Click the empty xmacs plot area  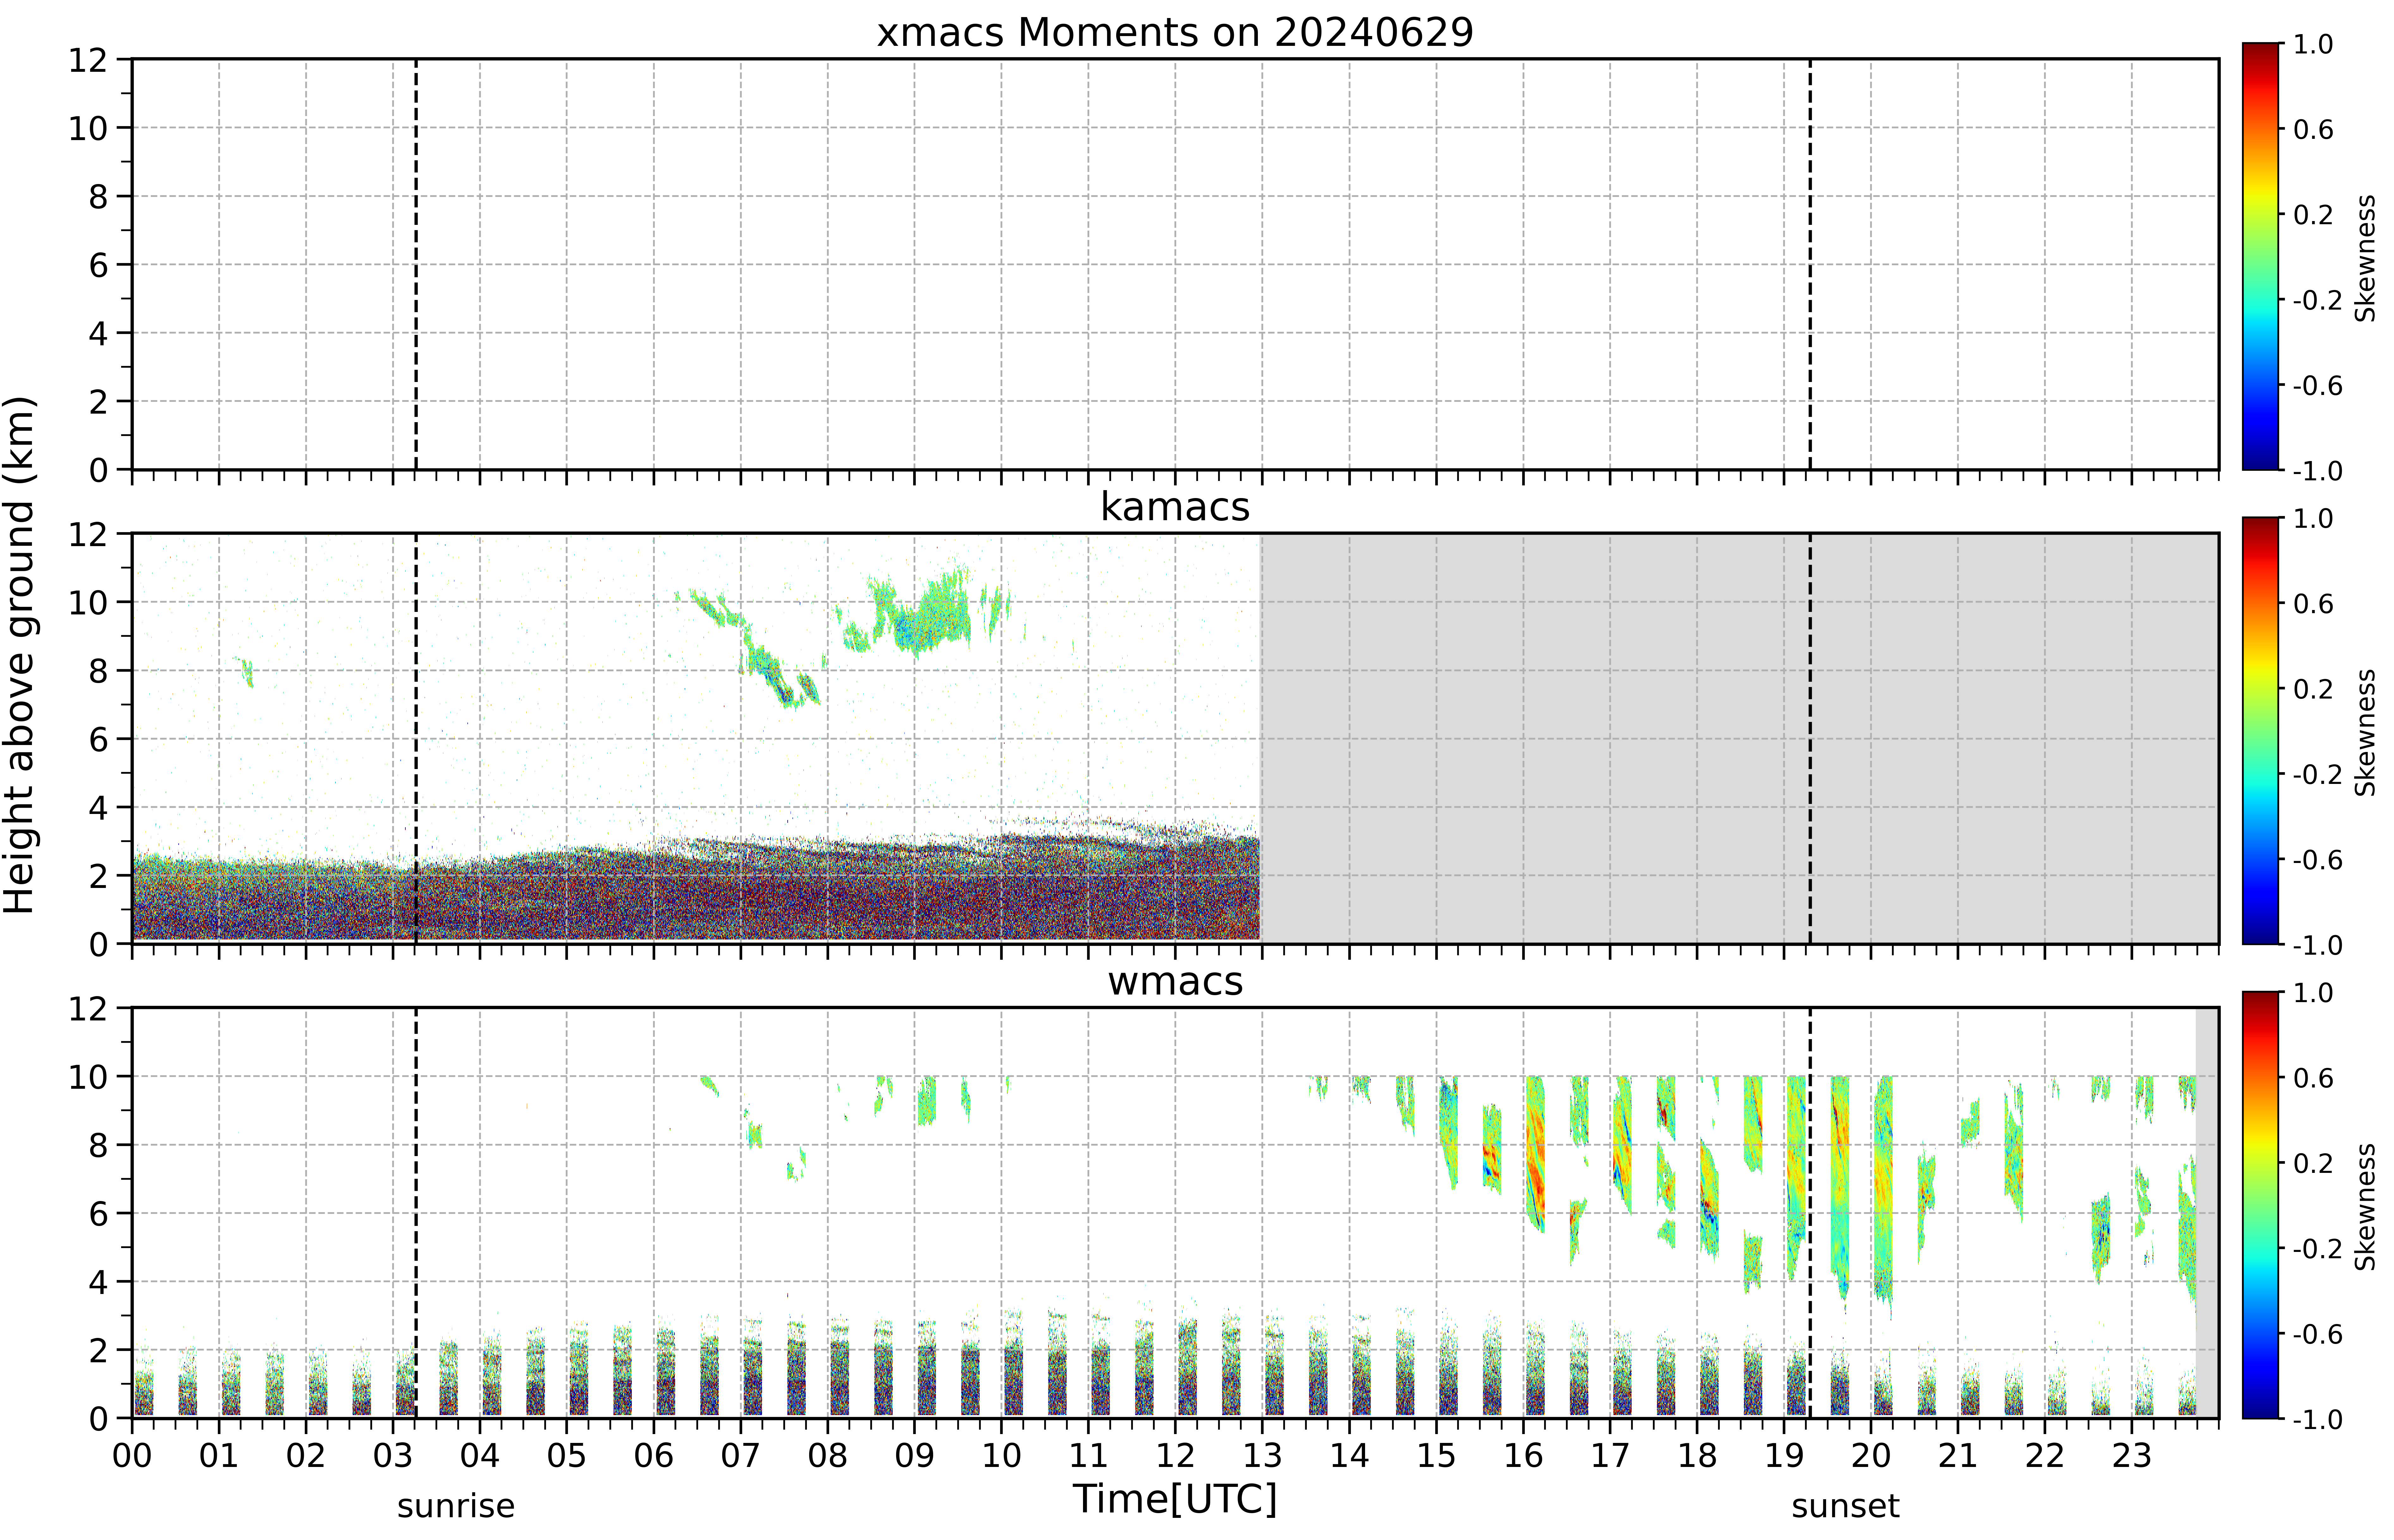tap(1175, 264)
